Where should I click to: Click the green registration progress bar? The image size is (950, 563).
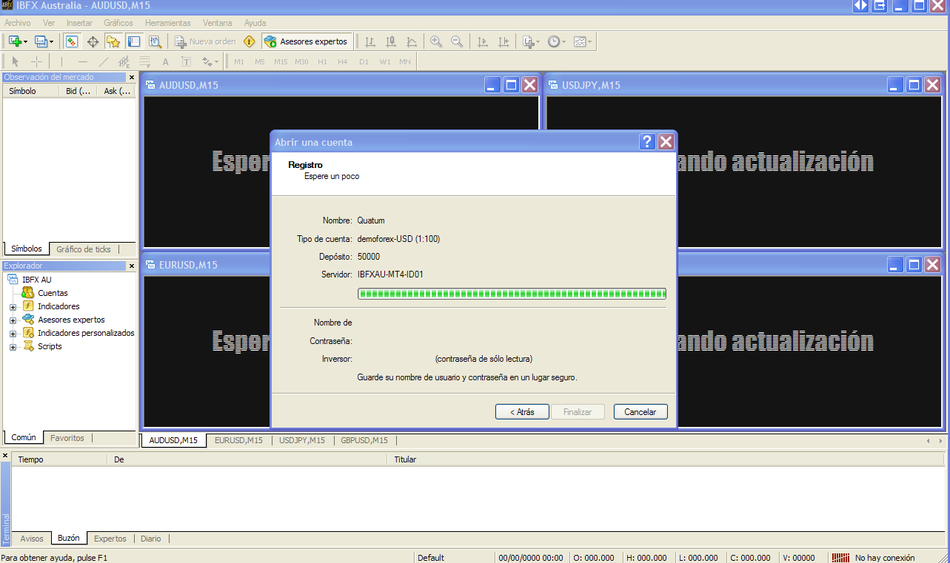511,293
